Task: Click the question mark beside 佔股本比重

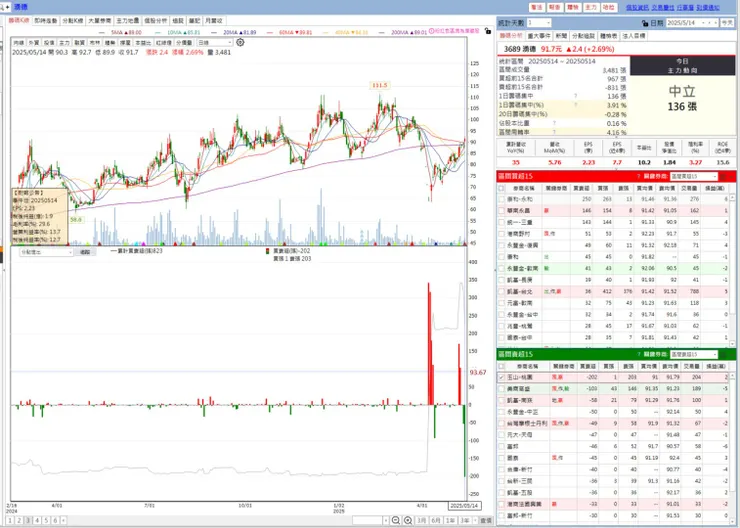Action: click(555, 123)
